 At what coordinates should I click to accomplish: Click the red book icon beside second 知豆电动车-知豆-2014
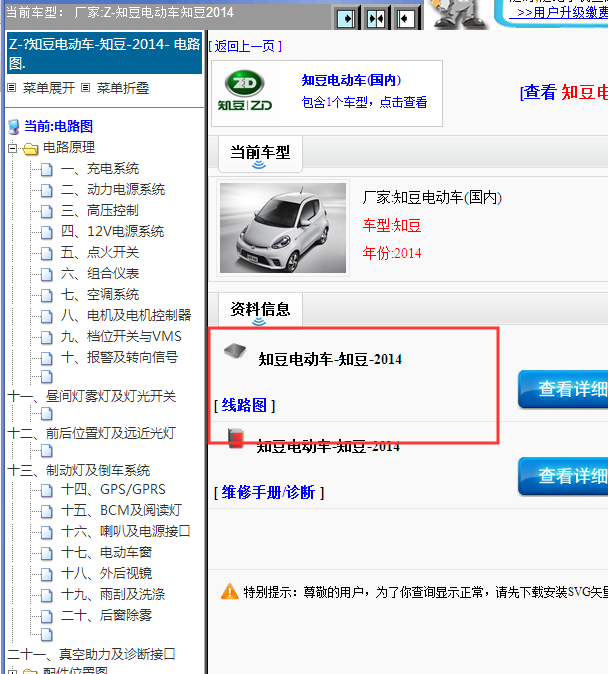pos(236,438)
